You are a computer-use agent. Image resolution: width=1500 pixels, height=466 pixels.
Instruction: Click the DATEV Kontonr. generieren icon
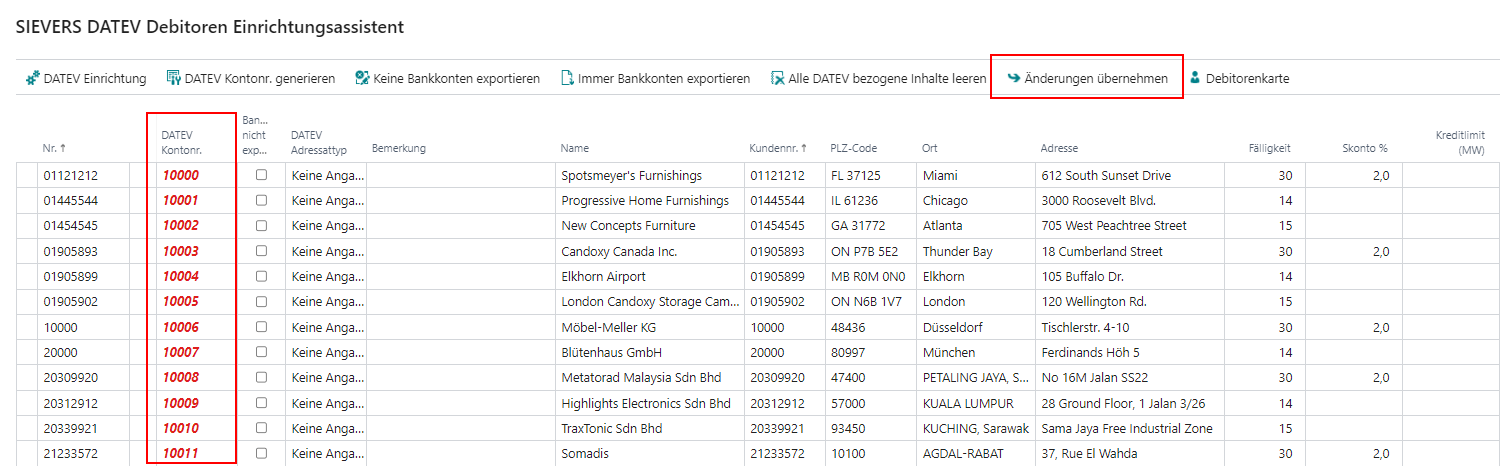(173, 78)
